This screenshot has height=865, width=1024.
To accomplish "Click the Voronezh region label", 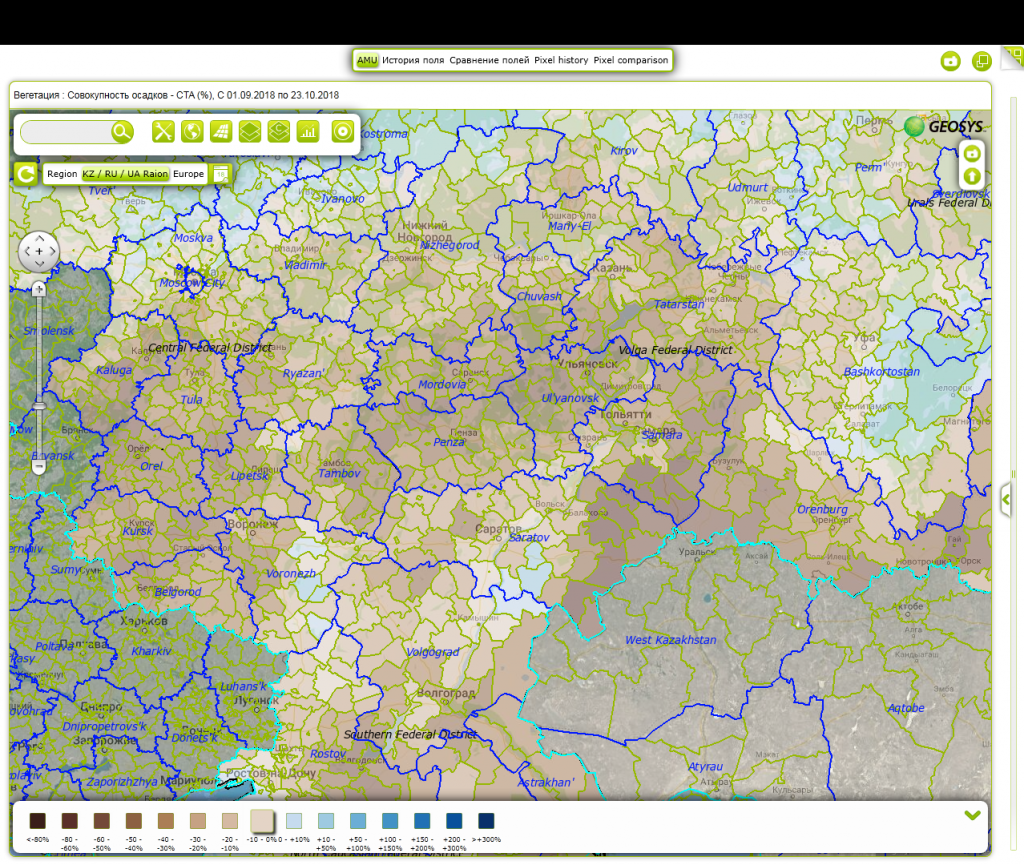I will pos(291,574).
